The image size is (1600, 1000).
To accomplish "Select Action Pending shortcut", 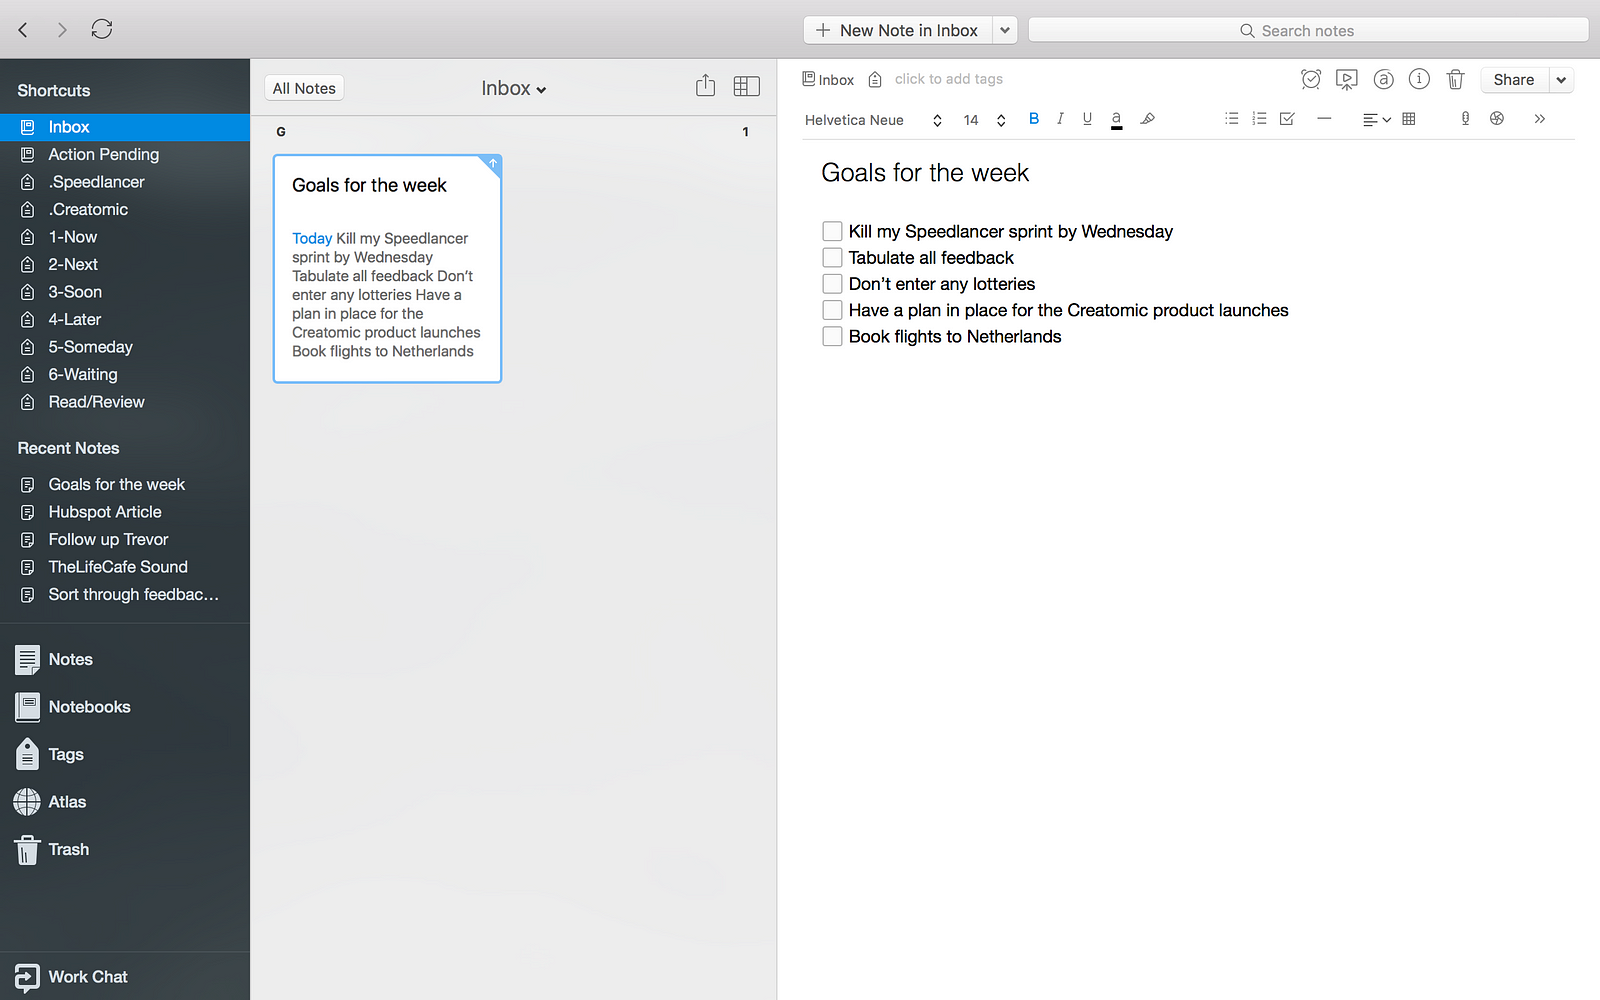I will [125, 154].
